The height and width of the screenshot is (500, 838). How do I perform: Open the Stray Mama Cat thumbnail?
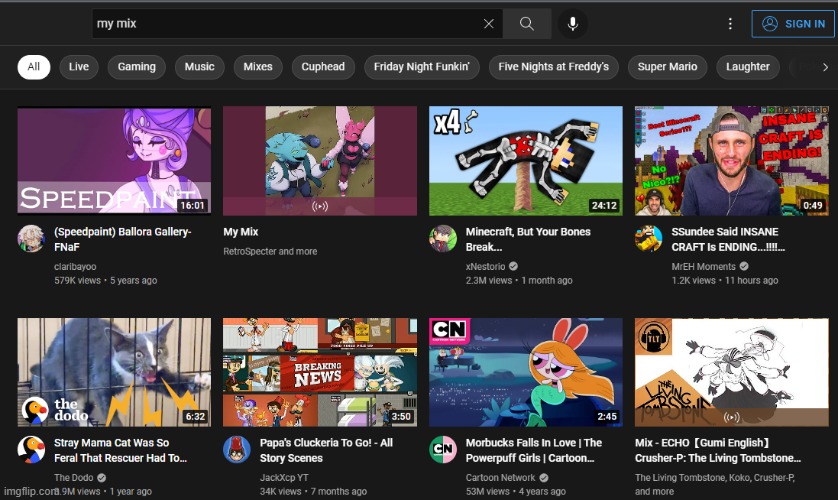click(114, 372)
